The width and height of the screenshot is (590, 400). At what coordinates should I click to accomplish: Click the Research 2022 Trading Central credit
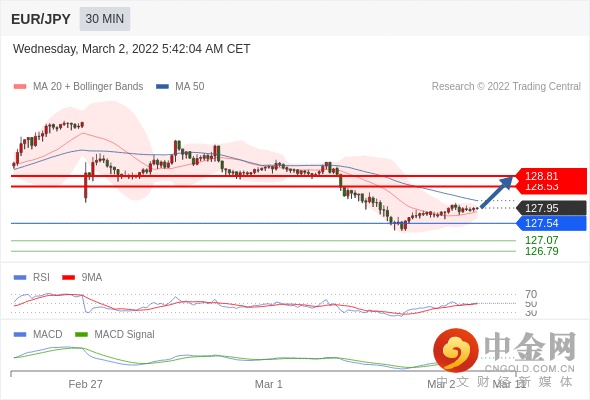[x=506, y=86]
